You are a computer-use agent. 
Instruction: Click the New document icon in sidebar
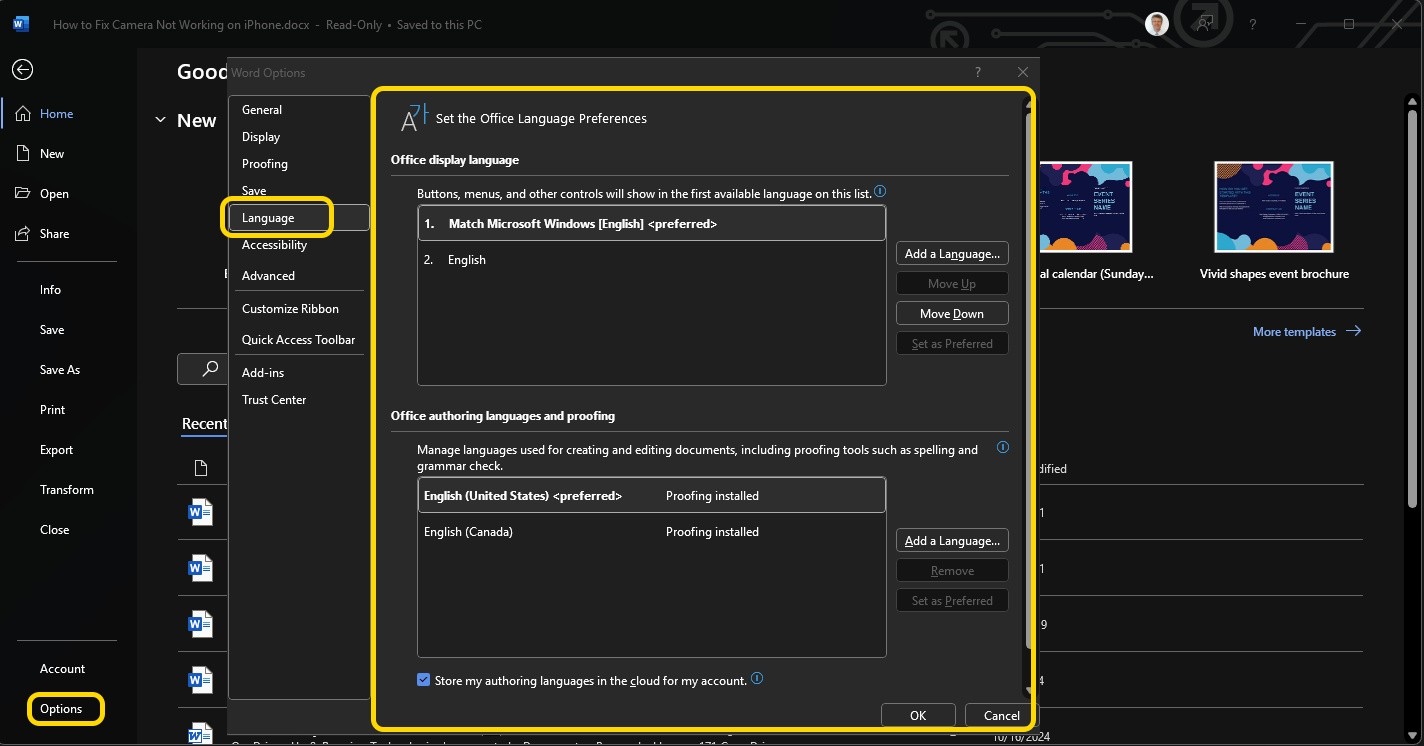pos(23,154)
